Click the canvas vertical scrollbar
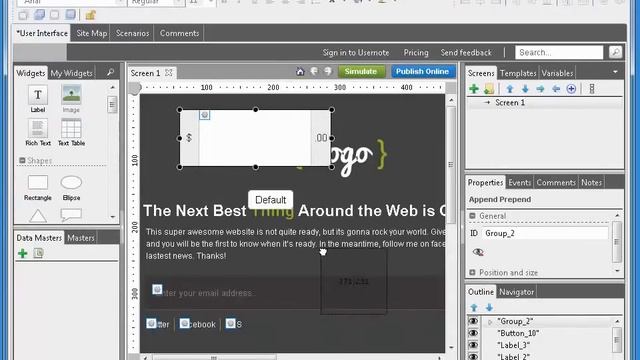 tap(451, 164)
